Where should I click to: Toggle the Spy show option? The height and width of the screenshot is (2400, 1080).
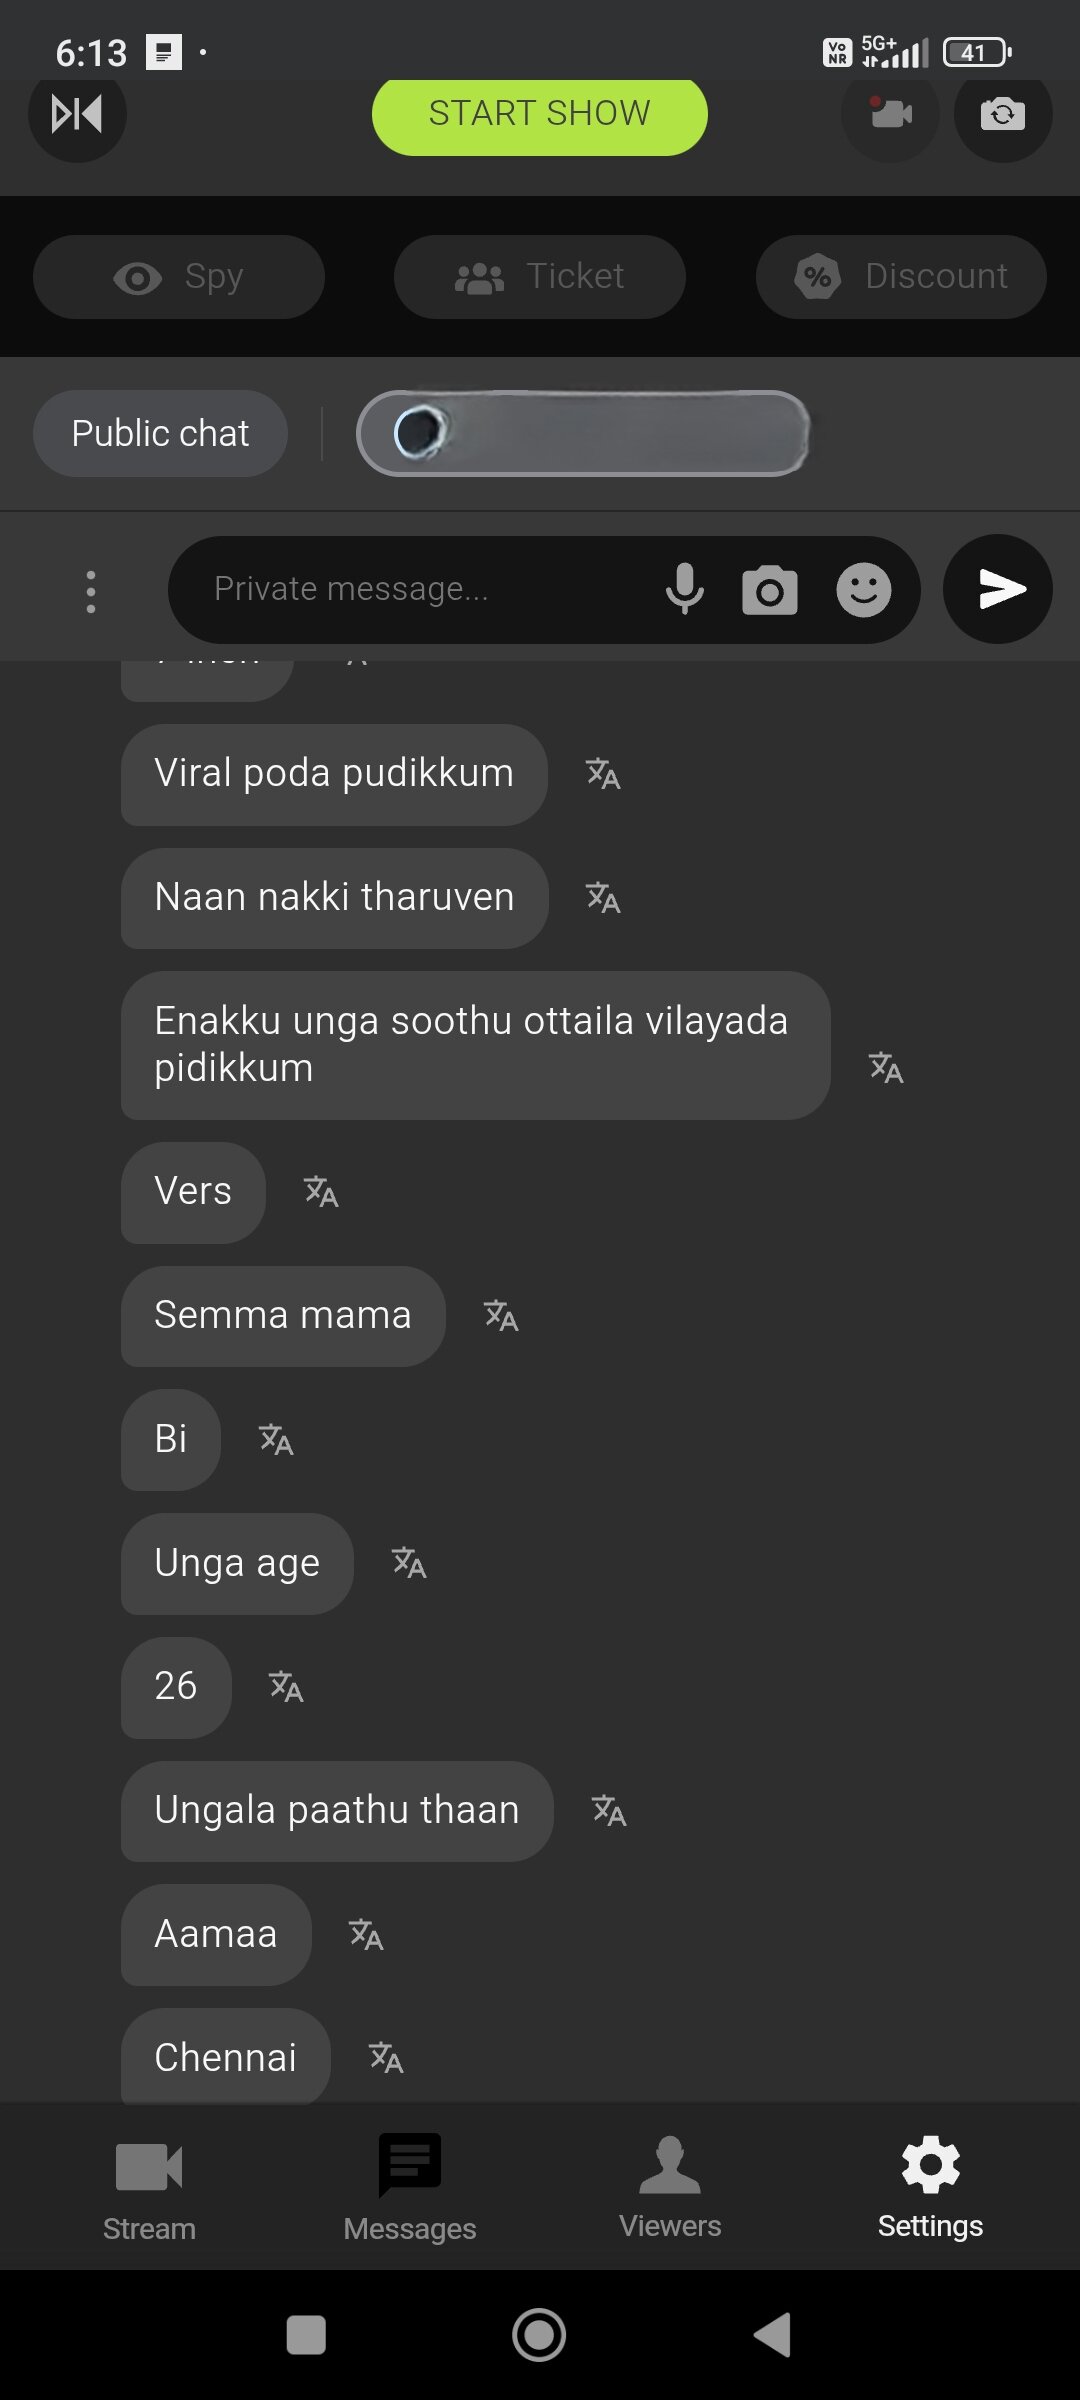[x=179, y=277]
